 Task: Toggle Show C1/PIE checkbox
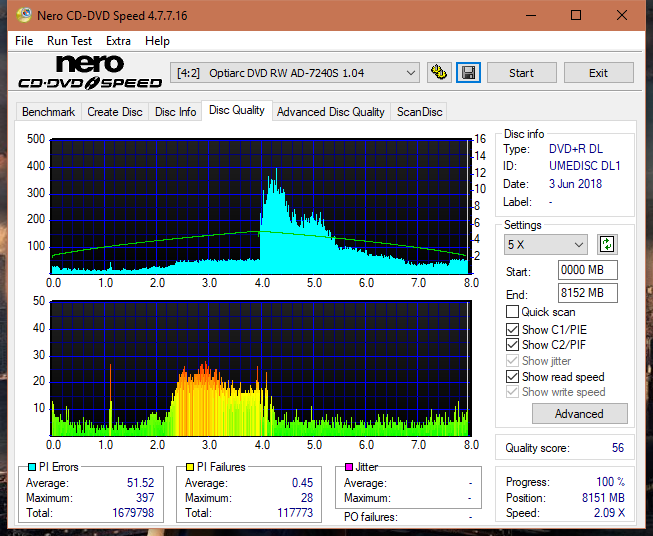coord(512,329)
